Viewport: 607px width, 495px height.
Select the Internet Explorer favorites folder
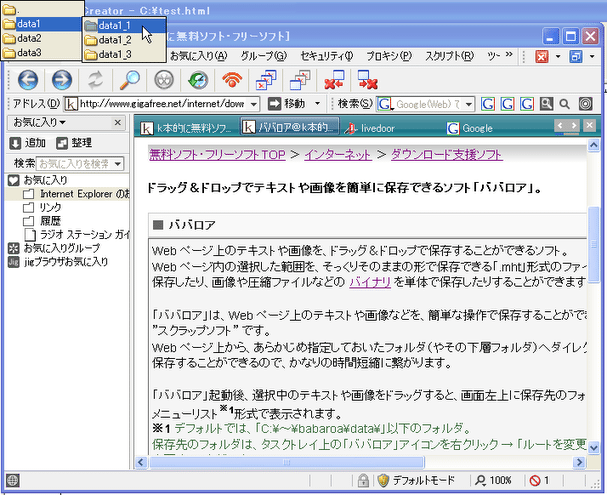75,194
